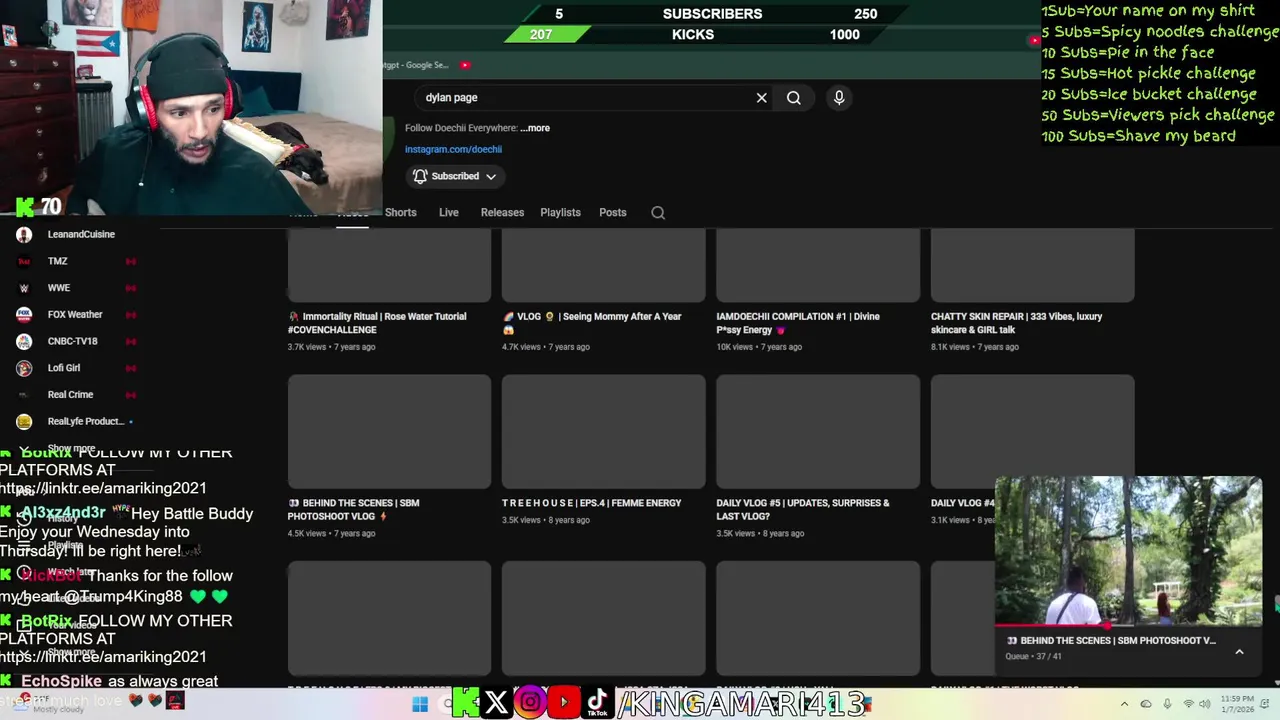Image resolution: width=1280 pixels, height=720 pixels.
Task: Open the Playlists tab
Action: pyautogui.click(x=560, y=212)
